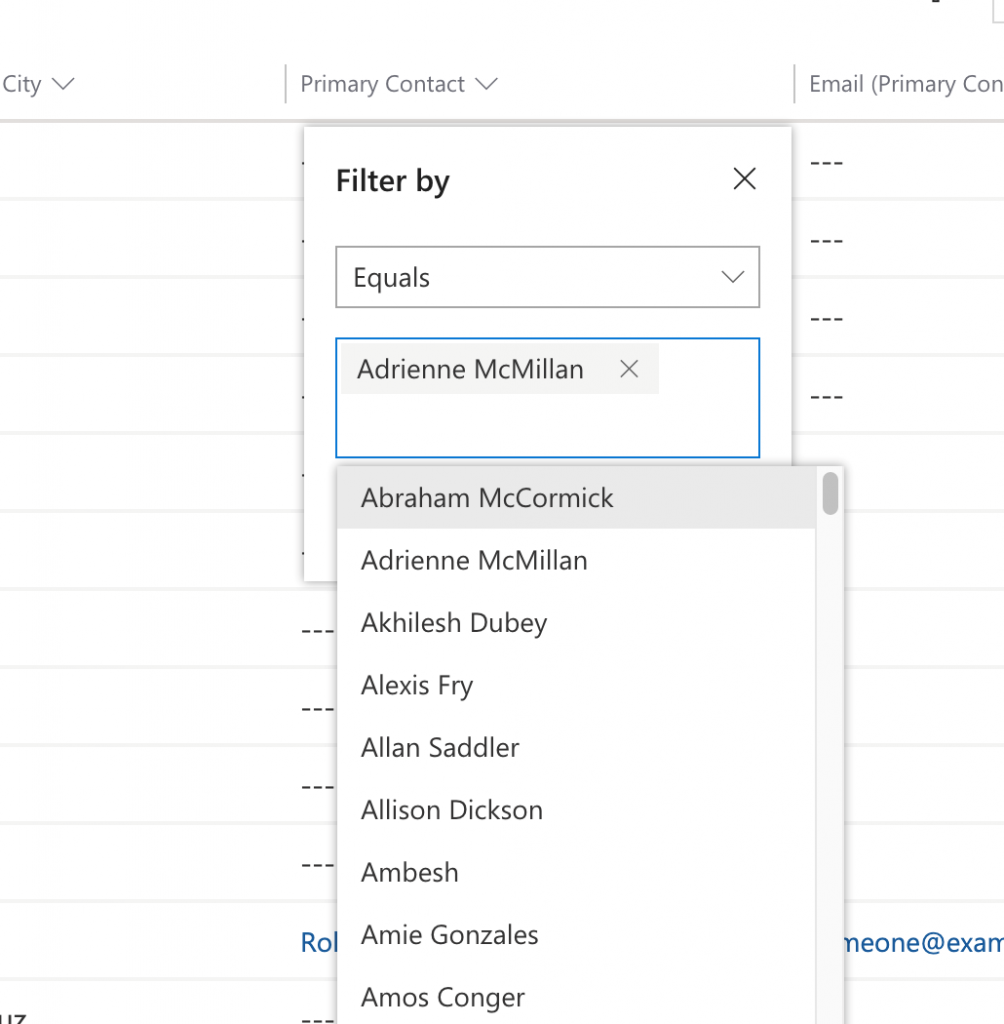The height and width of the screenshot is (1024, 1004).
Task: Pick Alexis Fry from the contact list
Action: pos(416,685)
